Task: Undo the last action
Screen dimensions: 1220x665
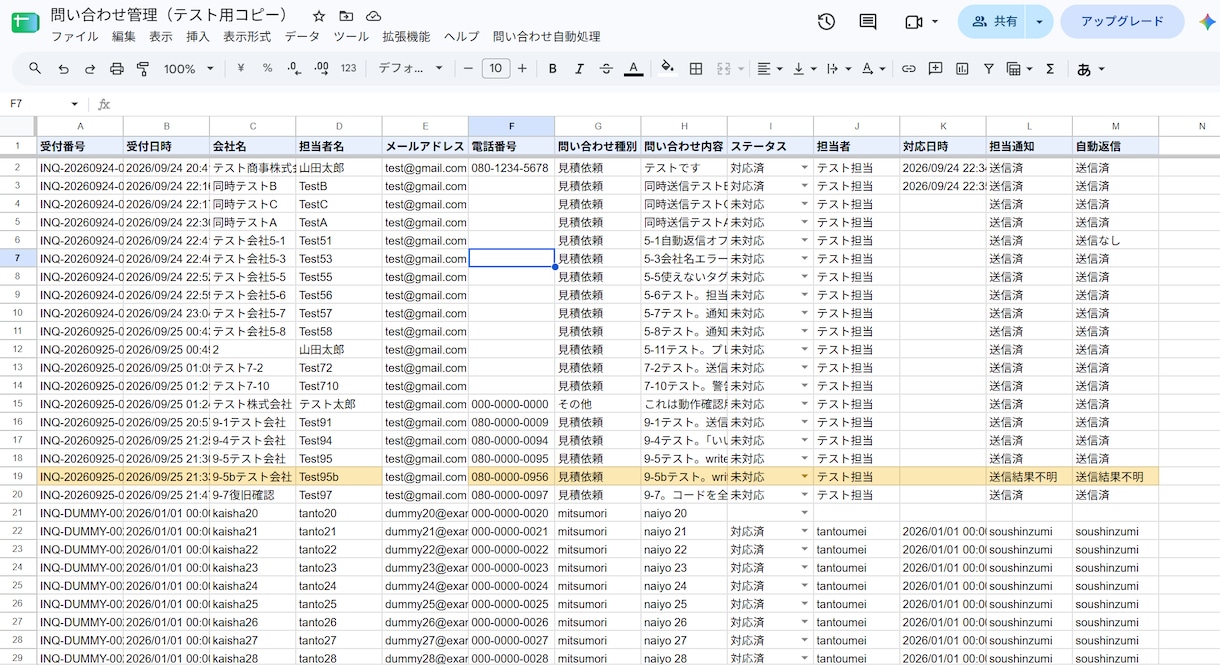Action: tap(63, 69)
